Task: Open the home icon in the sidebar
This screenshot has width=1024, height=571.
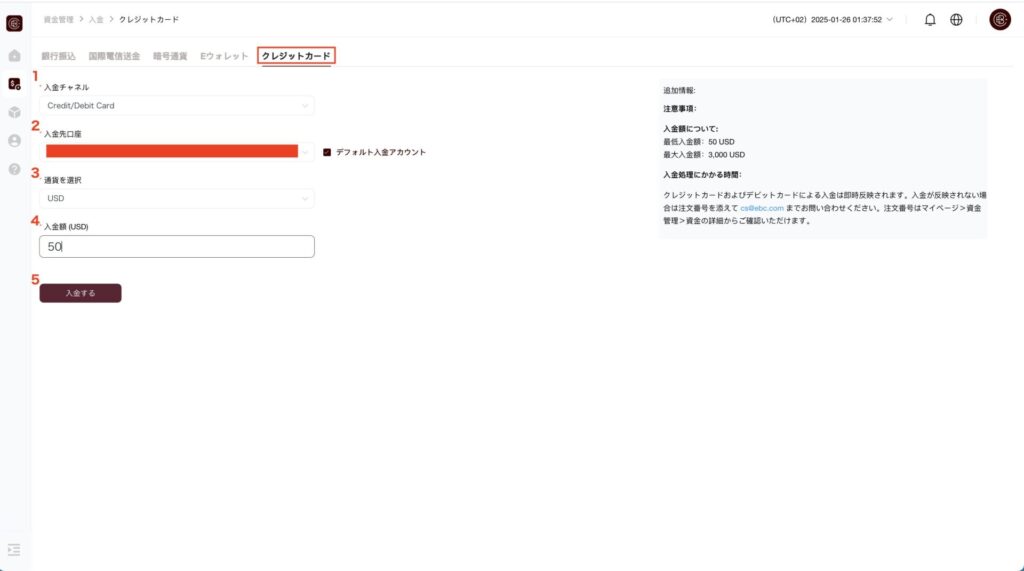Action: pyautogui.click(x=14, y=56)
